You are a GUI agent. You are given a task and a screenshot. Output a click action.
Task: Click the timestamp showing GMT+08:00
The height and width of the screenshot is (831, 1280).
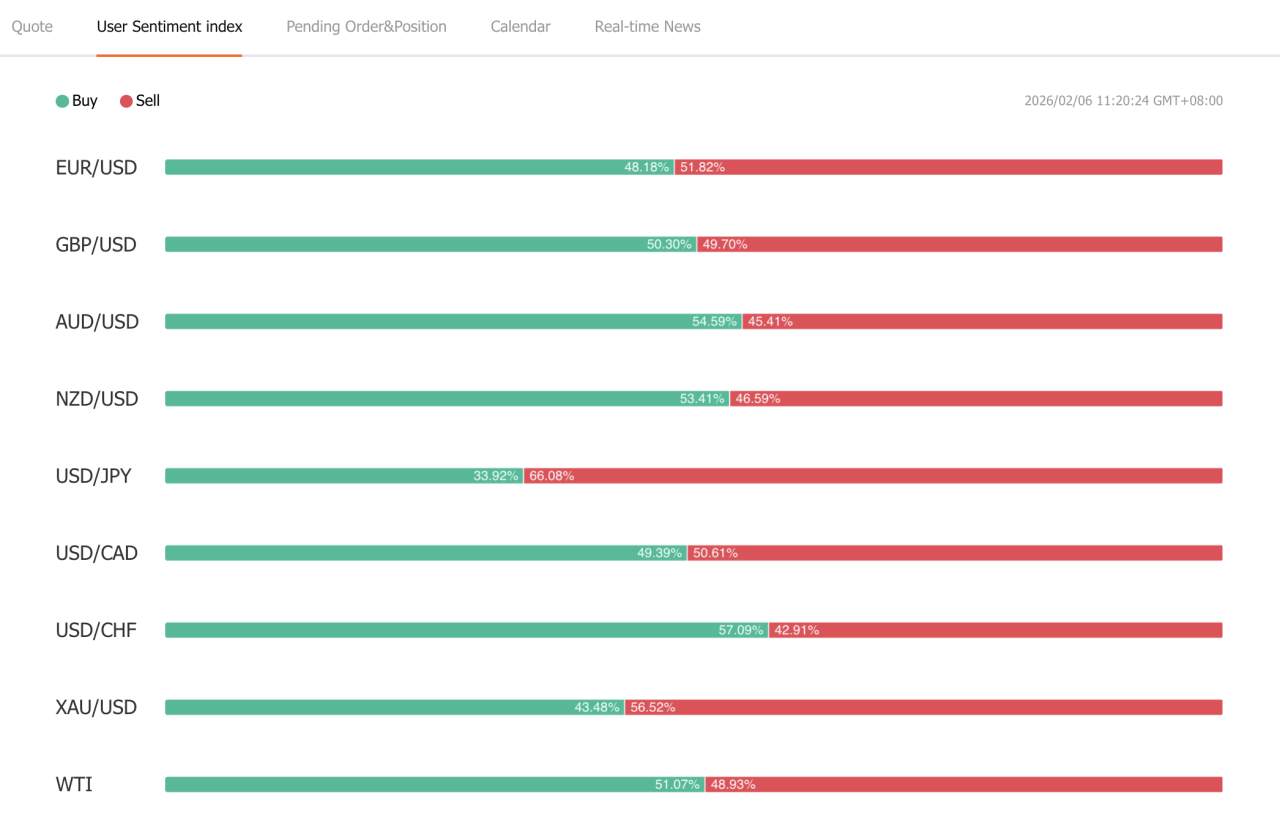tap(1122, 100)
